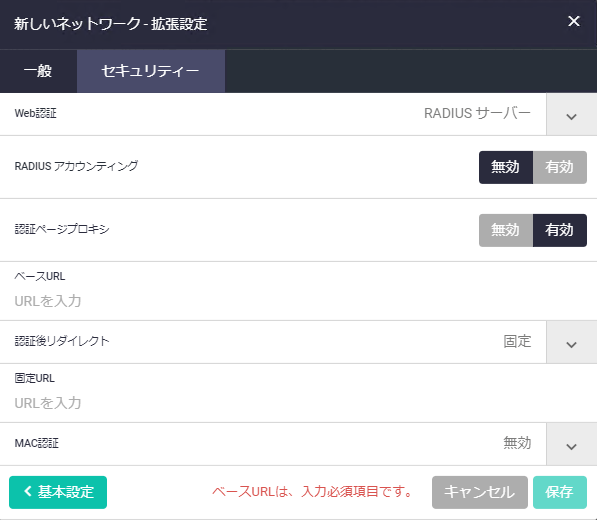Disable 認証ページプロキシ with 無効
The height and width of the screenshot is (520, 597).
tap(506, 230)
